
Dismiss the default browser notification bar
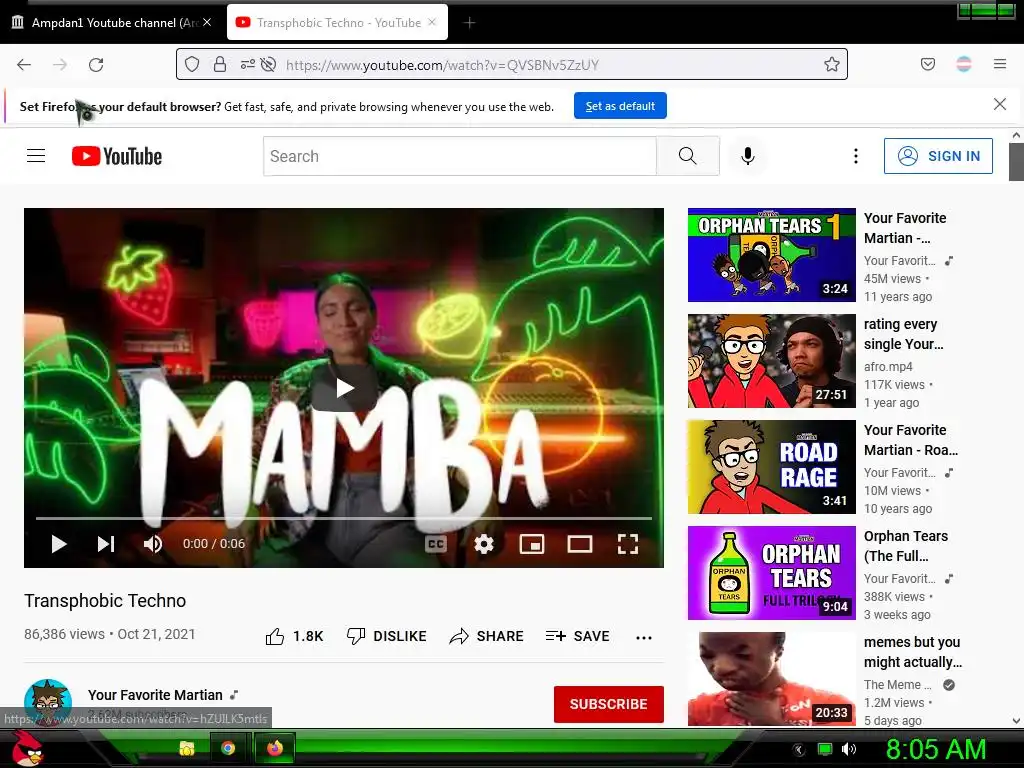click(x=999, y=104)
